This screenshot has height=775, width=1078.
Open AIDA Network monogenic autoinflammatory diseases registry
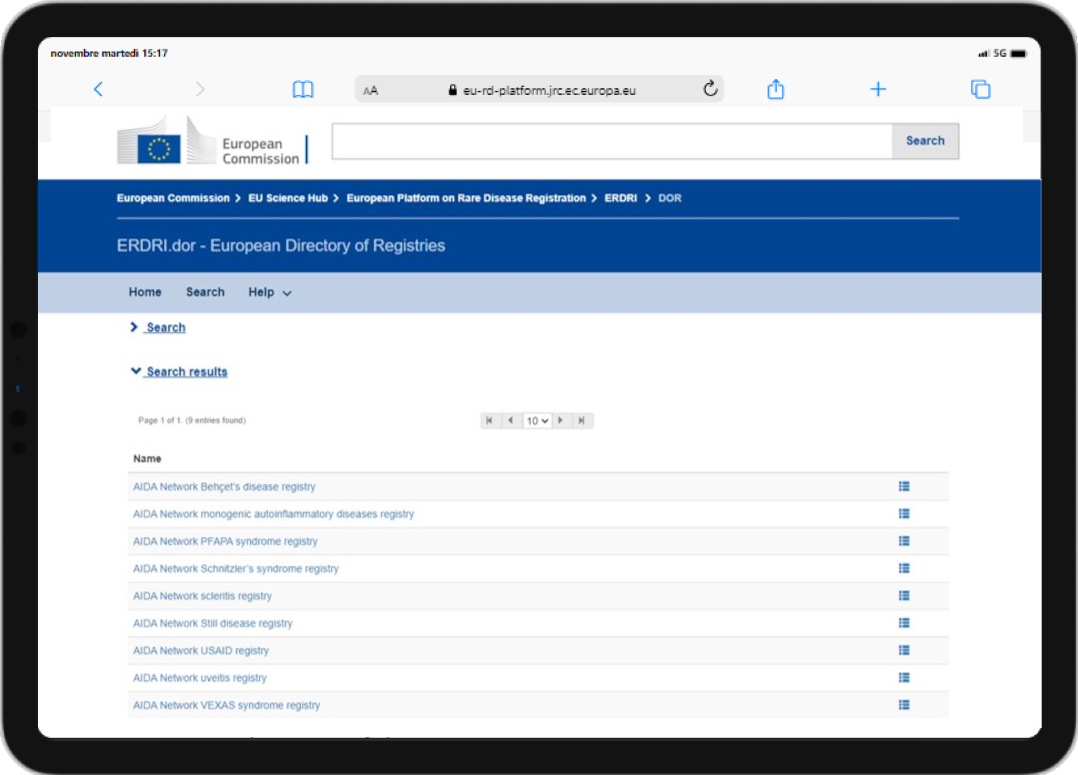pos(274,514)
